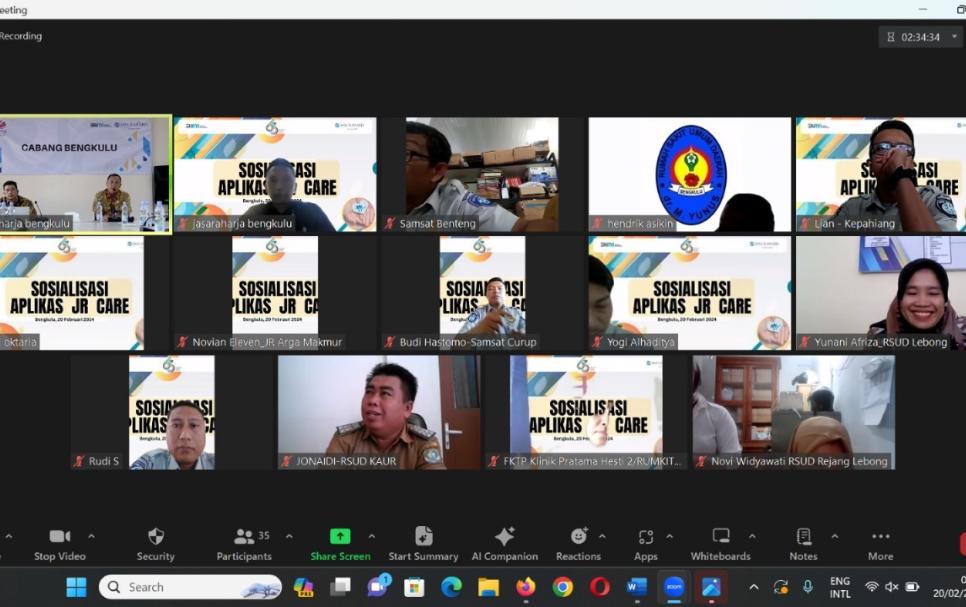This screenshot has height=607, width=966.
Task: Select the FKTP Klinik Pratama Hesti video tile
Action: pos(586,412)
